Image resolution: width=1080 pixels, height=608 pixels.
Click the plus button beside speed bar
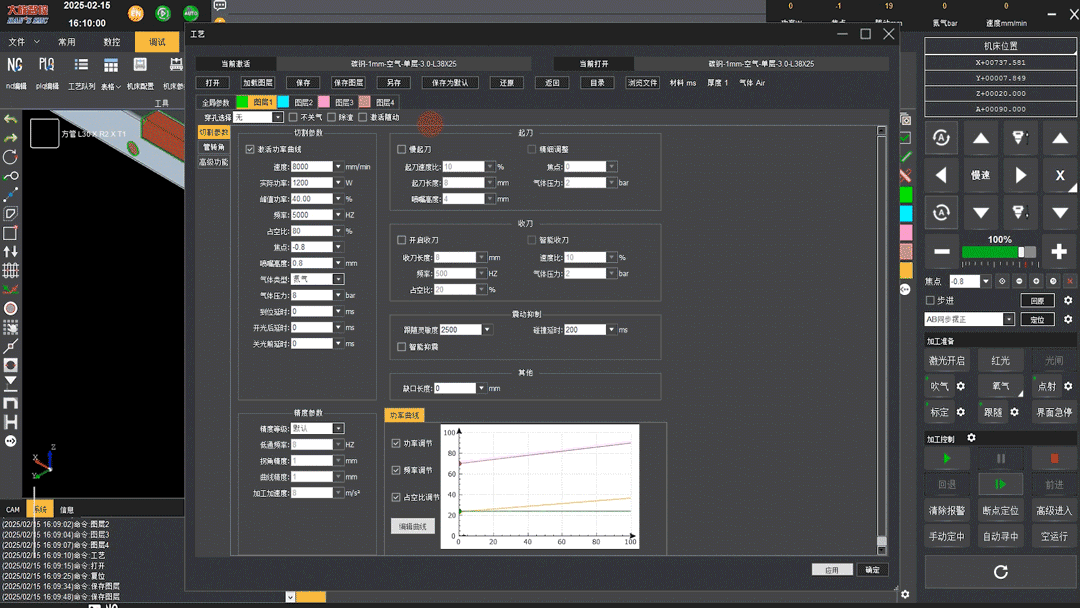[1059, 252]
